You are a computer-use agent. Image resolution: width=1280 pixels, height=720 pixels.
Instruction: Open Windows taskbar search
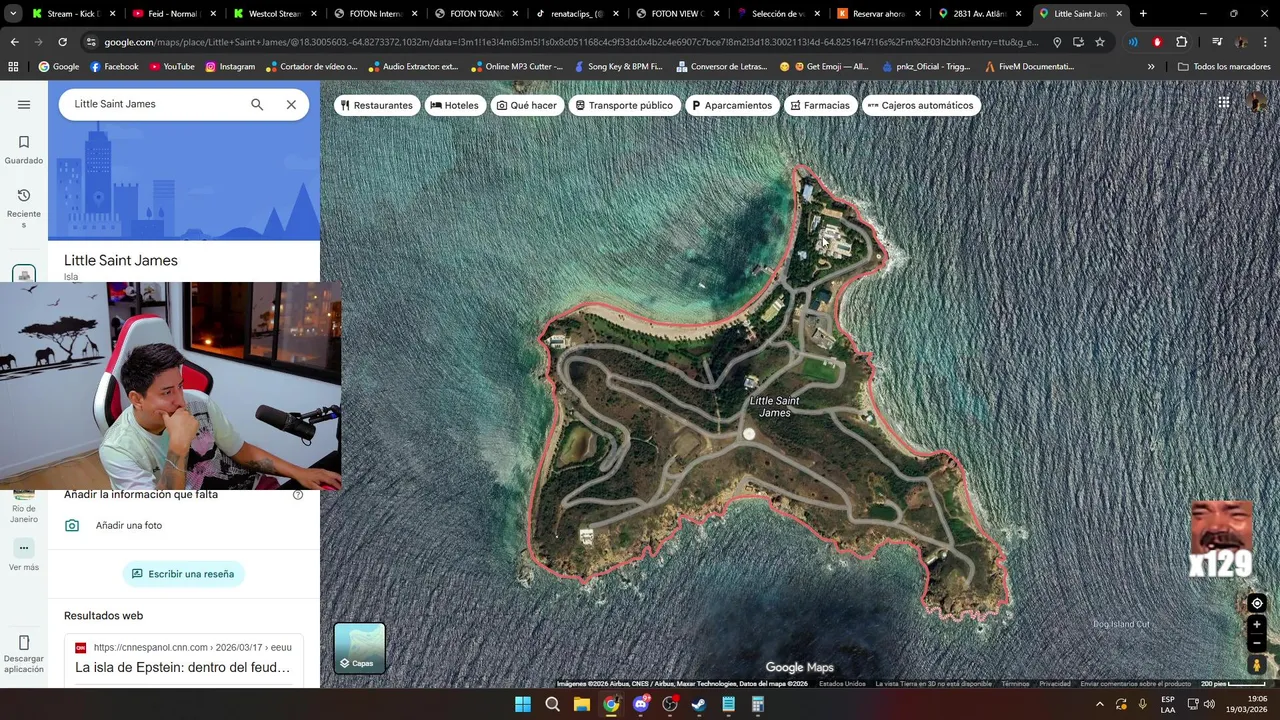[x=552, y=704]
